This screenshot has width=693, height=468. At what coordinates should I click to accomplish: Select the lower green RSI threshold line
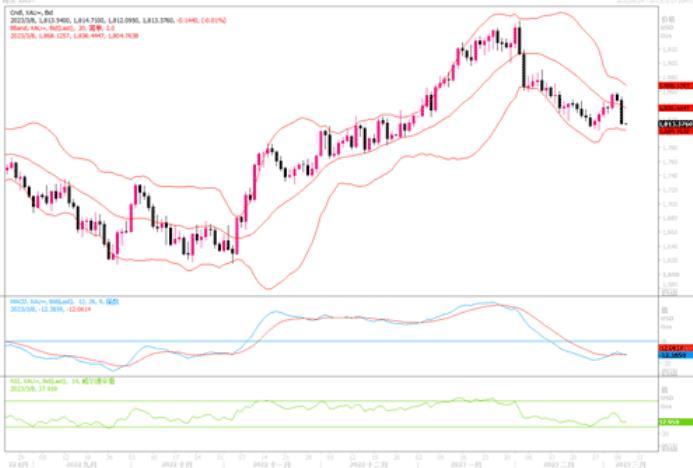click(x=300, y=428)
